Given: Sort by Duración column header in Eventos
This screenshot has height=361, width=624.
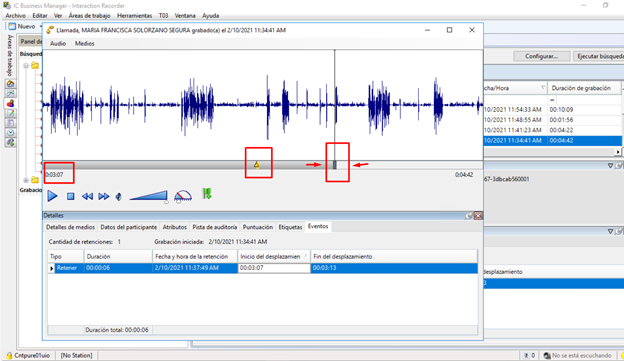Looking at the screenshot, I should click(118, 257).
